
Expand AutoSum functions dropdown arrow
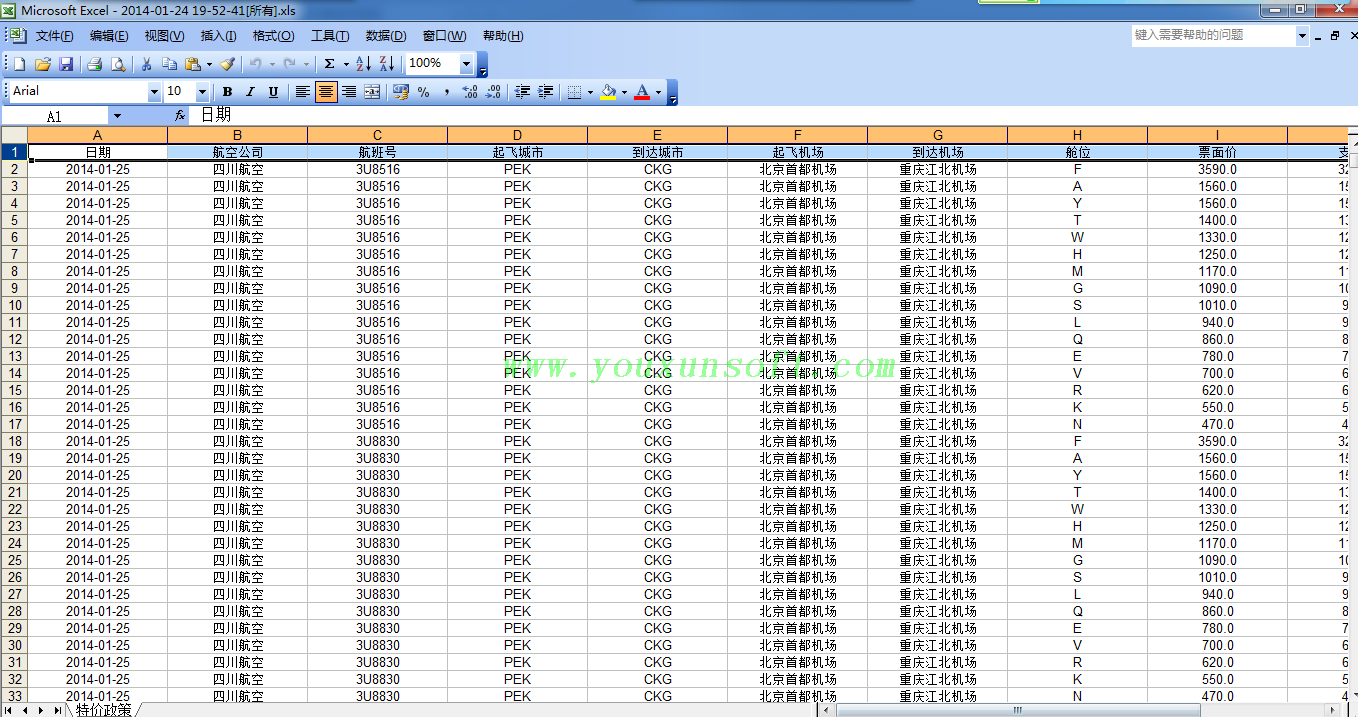(346, 64)
